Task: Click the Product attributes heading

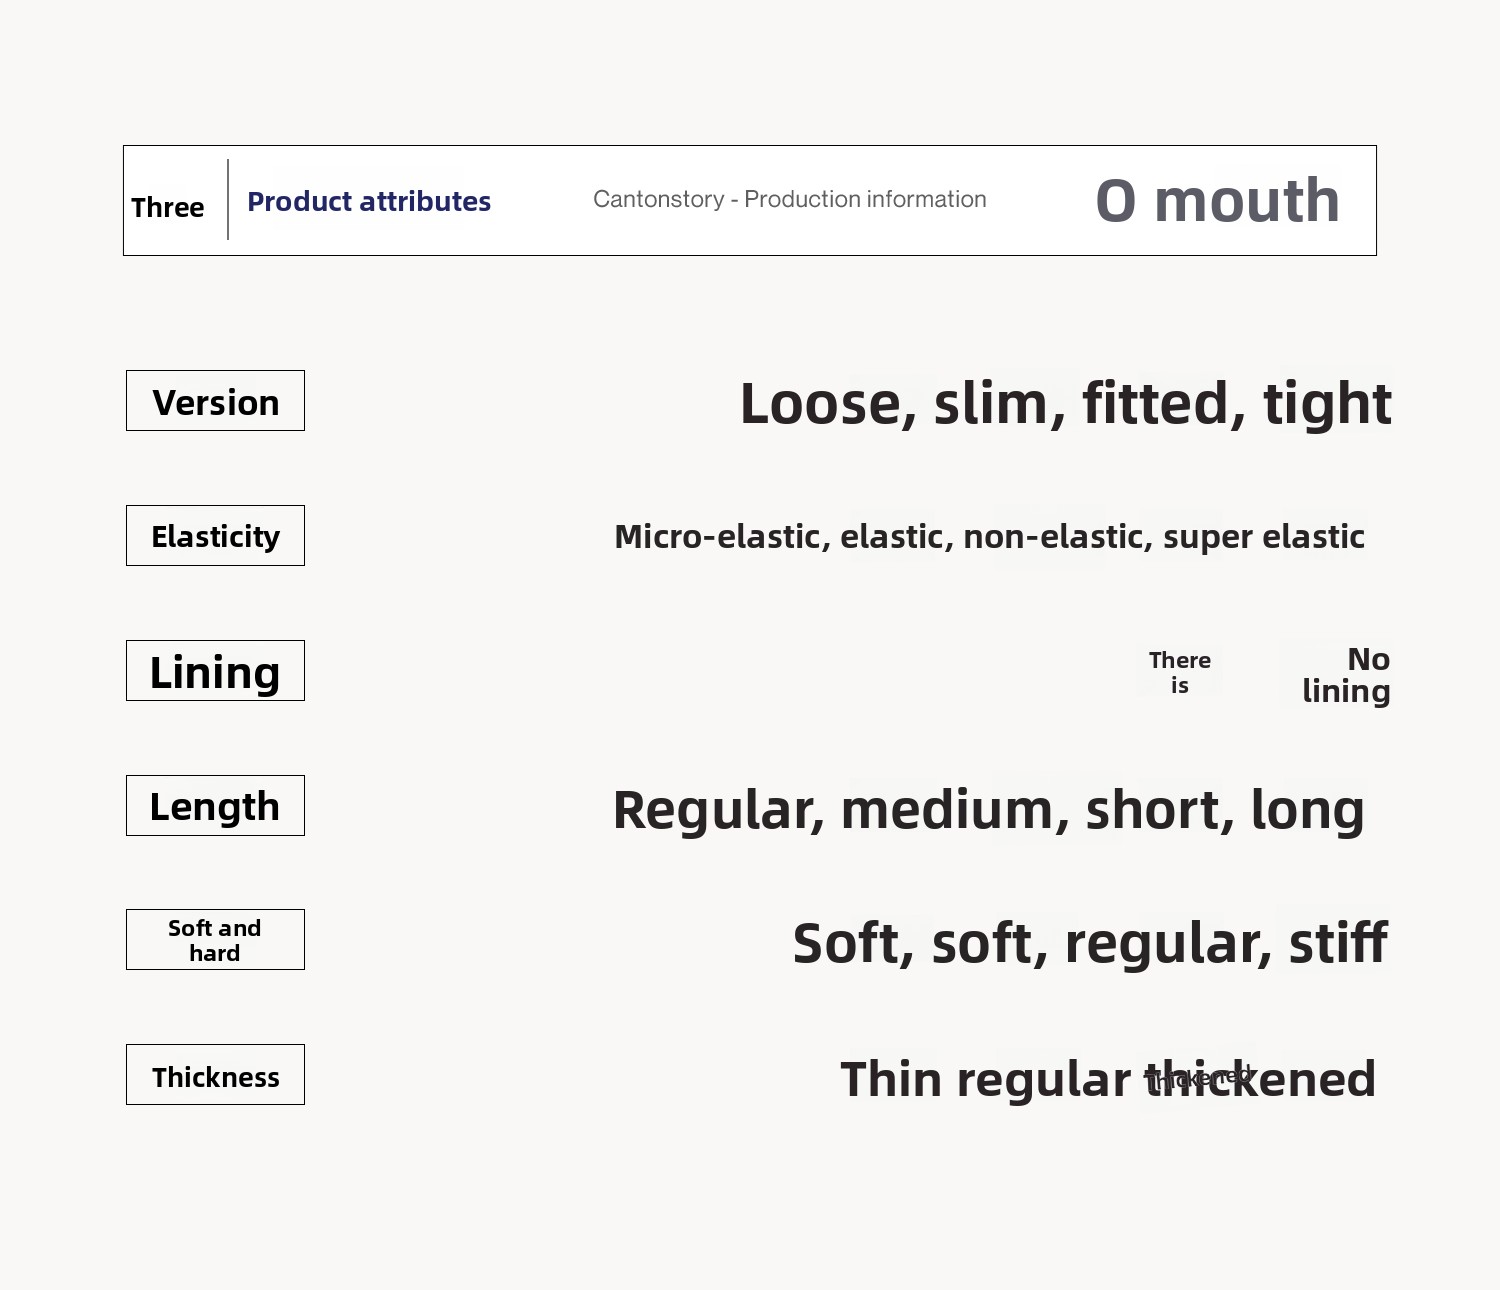Action: [369, 201]
